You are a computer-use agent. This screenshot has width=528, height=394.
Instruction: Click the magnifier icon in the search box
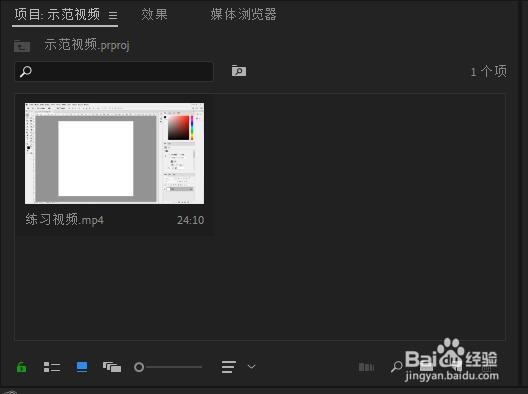click(x=26, y=71)
